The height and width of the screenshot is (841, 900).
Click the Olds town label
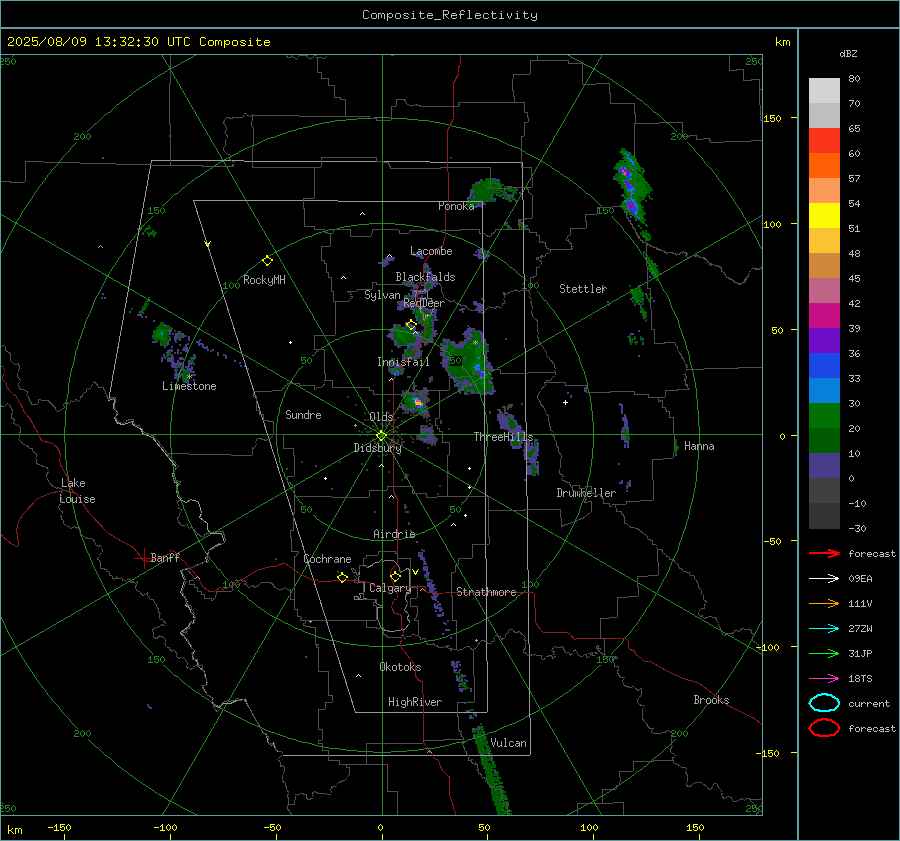click(x=381, y=417)
